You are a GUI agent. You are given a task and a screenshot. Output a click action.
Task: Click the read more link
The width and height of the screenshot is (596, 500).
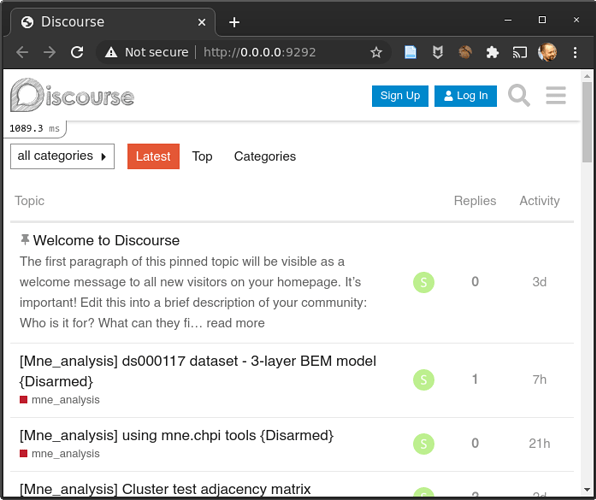tap(236, 323)
